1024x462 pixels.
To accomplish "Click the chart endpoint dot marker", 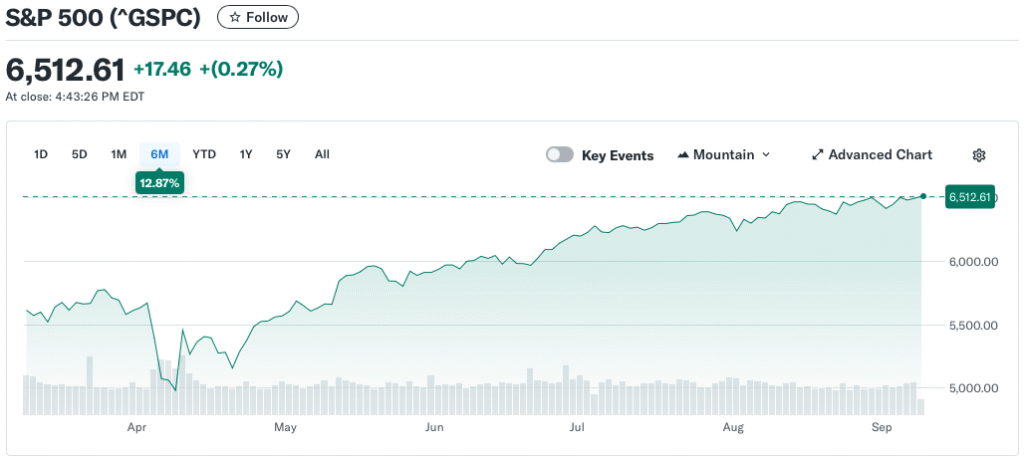I will [922, 197].
